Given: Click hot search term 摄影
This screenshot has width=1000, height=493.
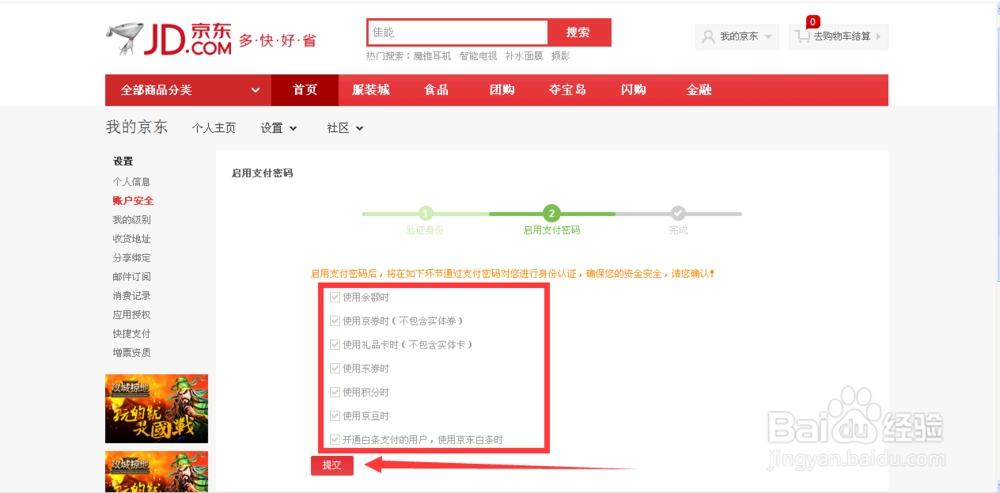Looking at the screenshot, I should (561, 56).
